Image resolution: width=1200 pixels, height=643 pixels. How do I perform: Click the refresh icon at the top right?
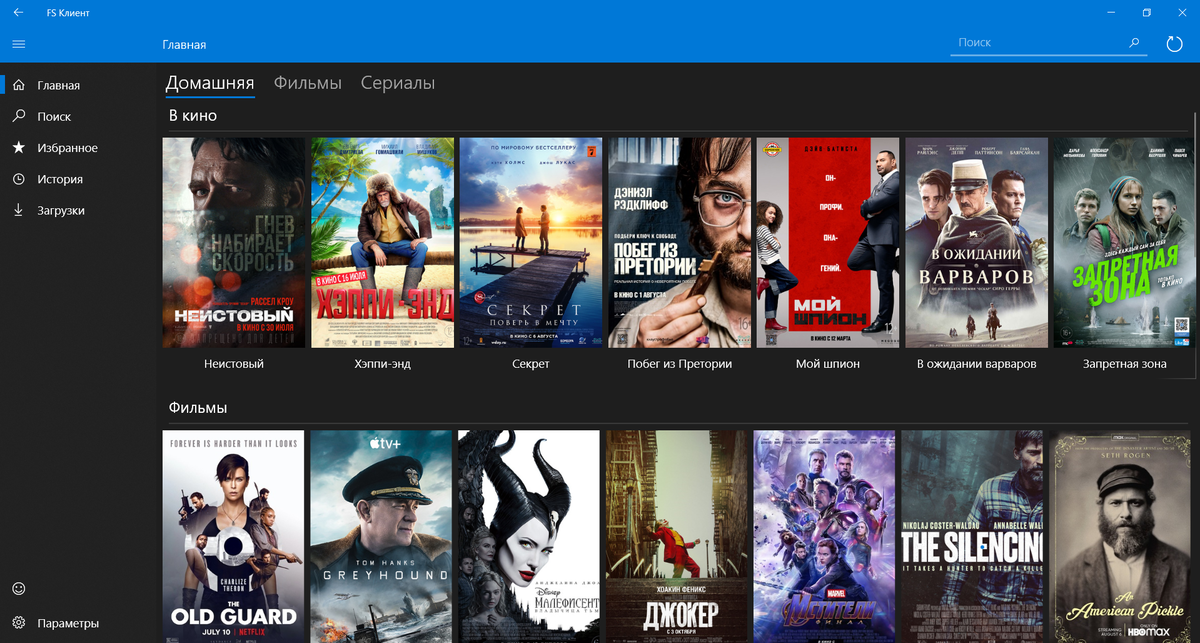point(1175,44)
